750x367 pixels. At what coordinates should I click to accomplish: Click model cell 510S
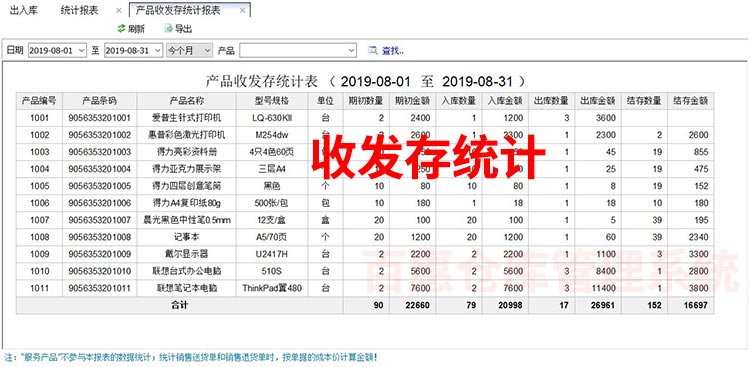[272, 271]
